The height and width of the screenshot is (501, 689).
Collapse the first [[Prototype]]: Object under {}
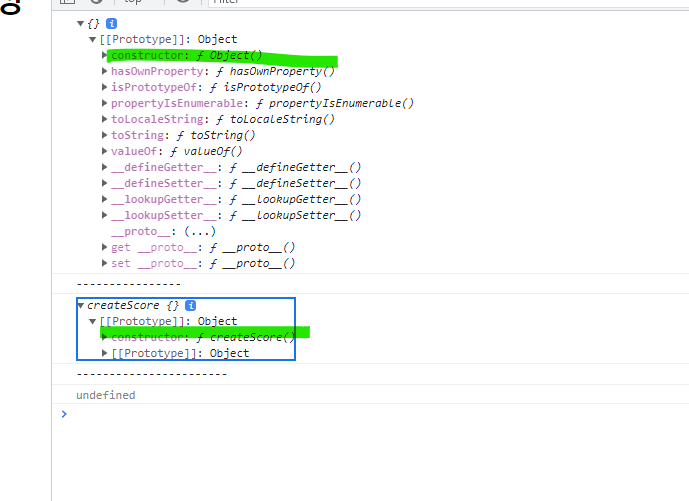pos(92,40)
